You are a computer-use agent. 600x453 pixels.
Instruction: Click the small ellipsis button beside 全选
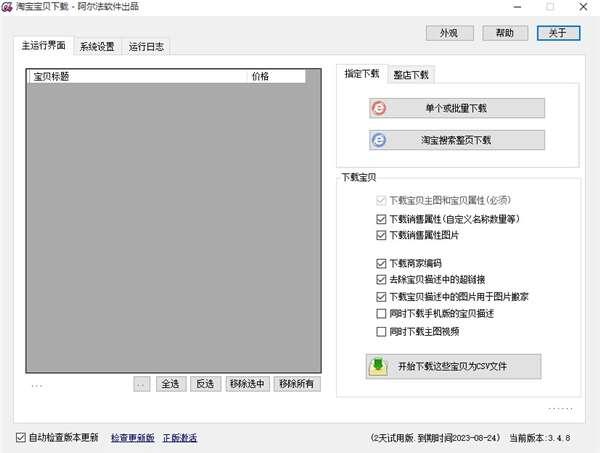click(x=142, y=384)
